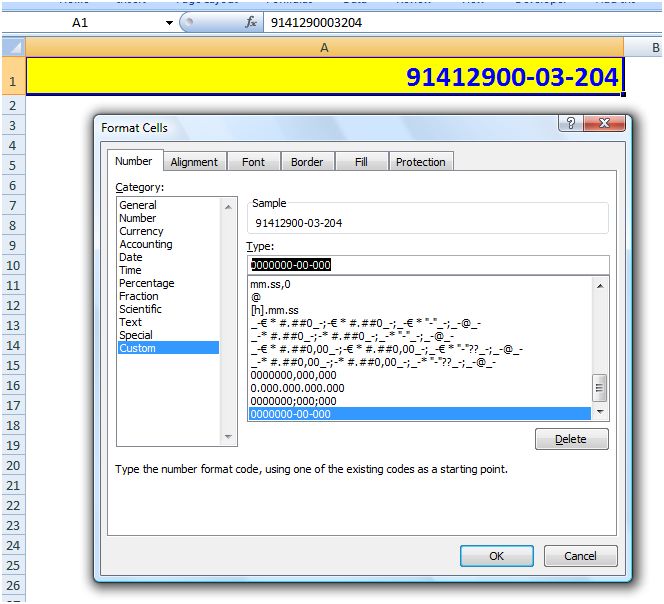Image resolution: width=664 pixels, height=604 pixels.
Task: Choose the Text category
Action: 130,322
